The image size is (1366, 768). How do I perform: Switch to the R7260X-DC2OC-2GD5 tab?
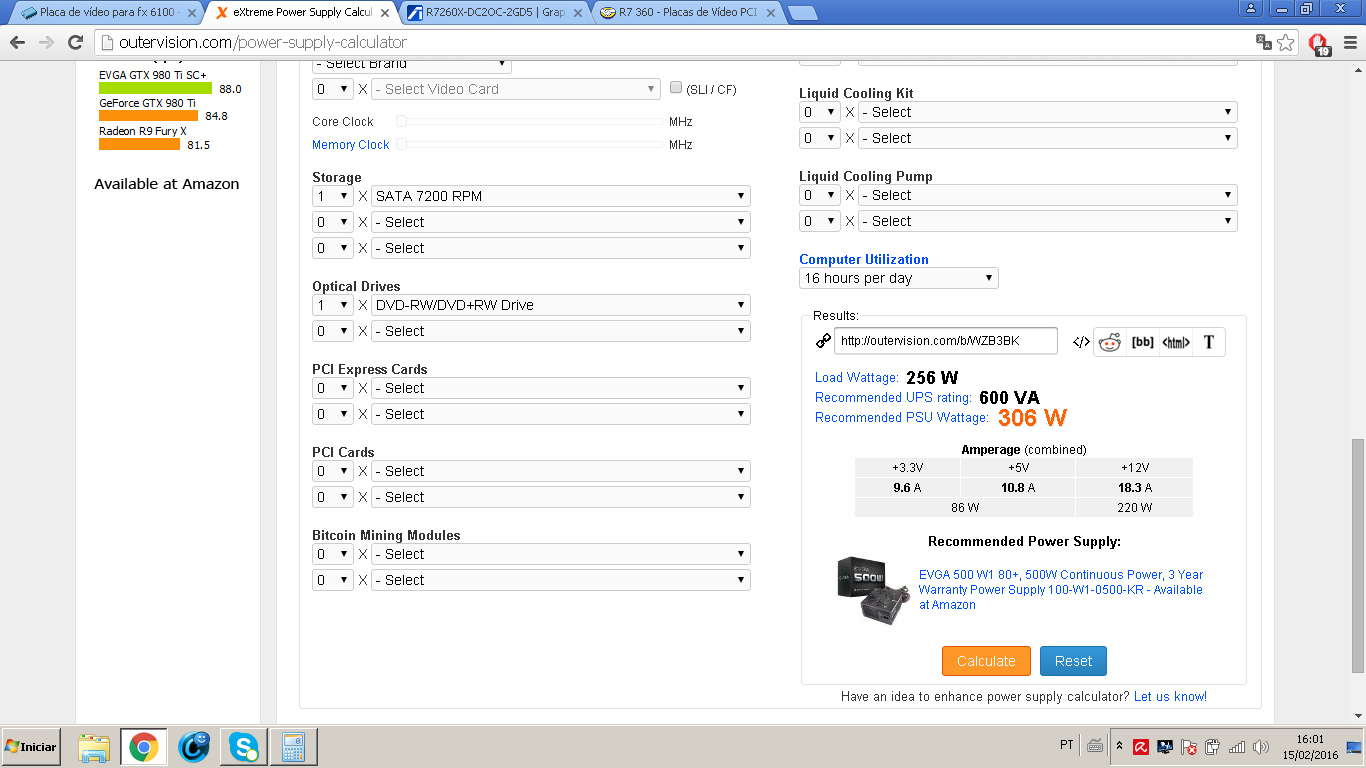click(496, 13)
